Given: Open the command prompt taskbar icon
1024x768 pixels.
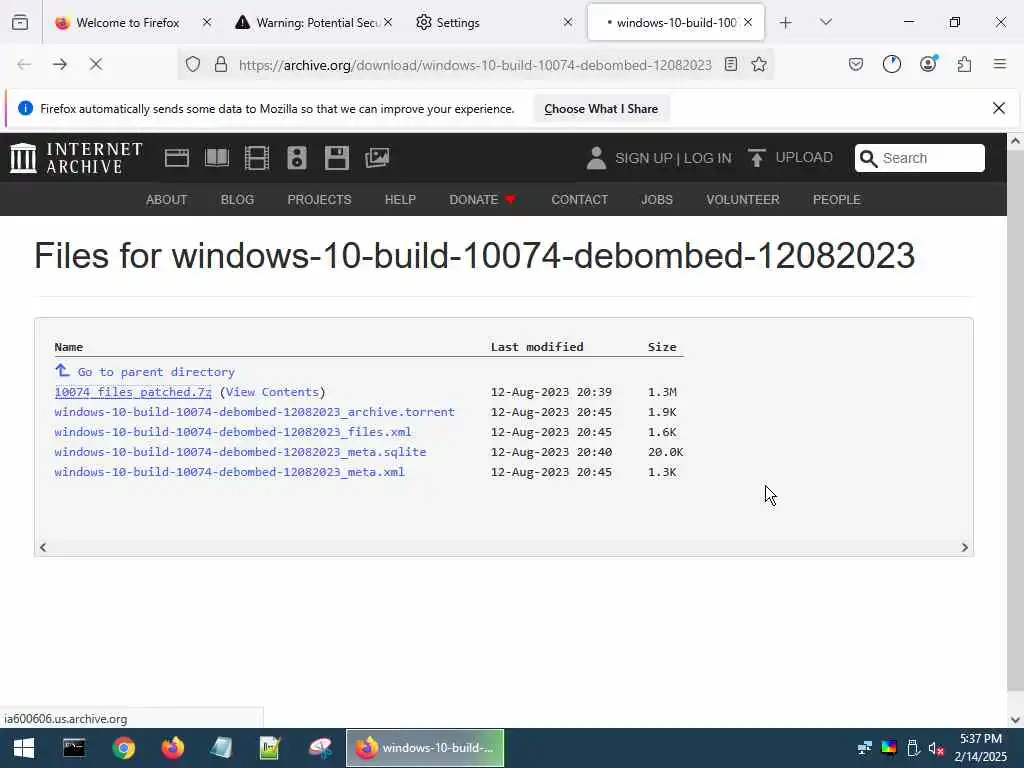Looking at the screenshot, I should [x=74, y=748].
